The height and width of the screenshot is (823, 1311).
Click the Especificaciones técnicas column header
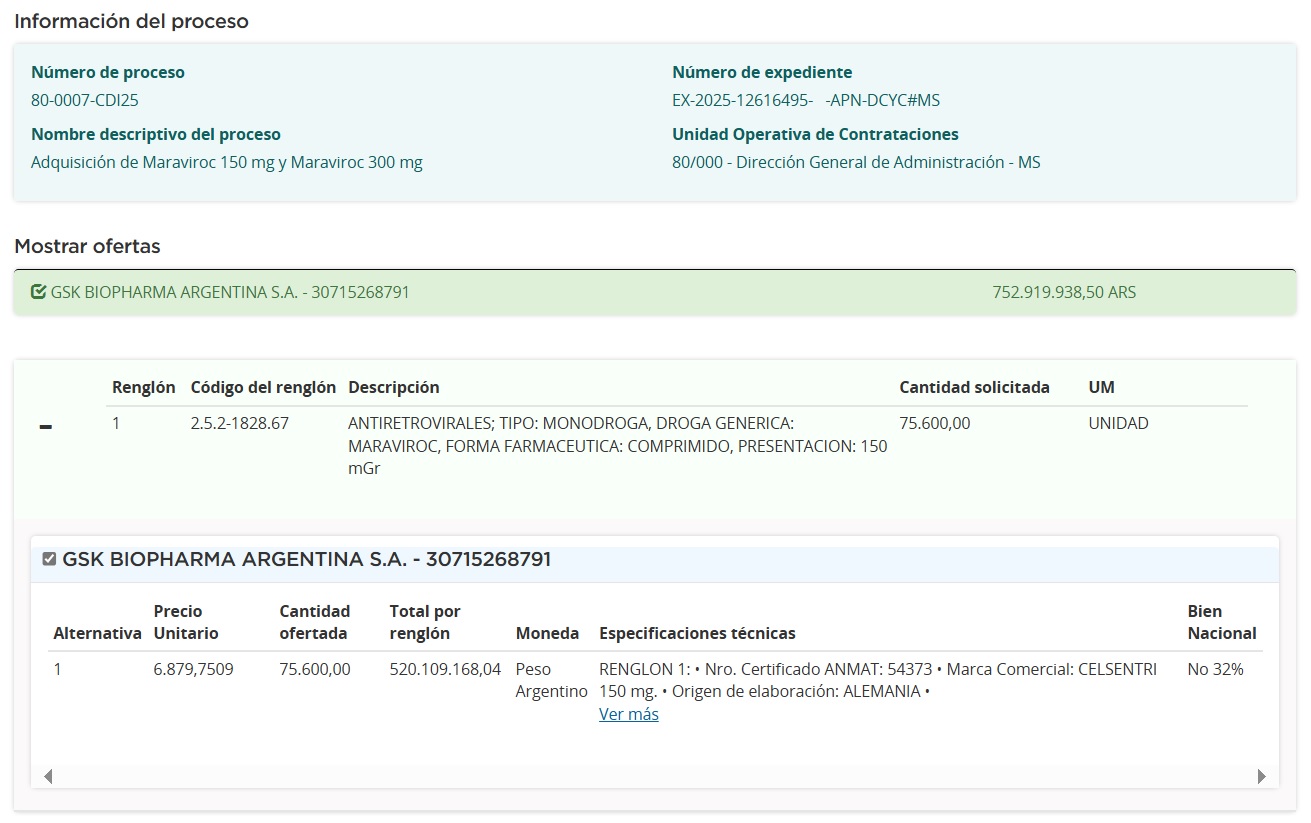click(x=697, y=633)
